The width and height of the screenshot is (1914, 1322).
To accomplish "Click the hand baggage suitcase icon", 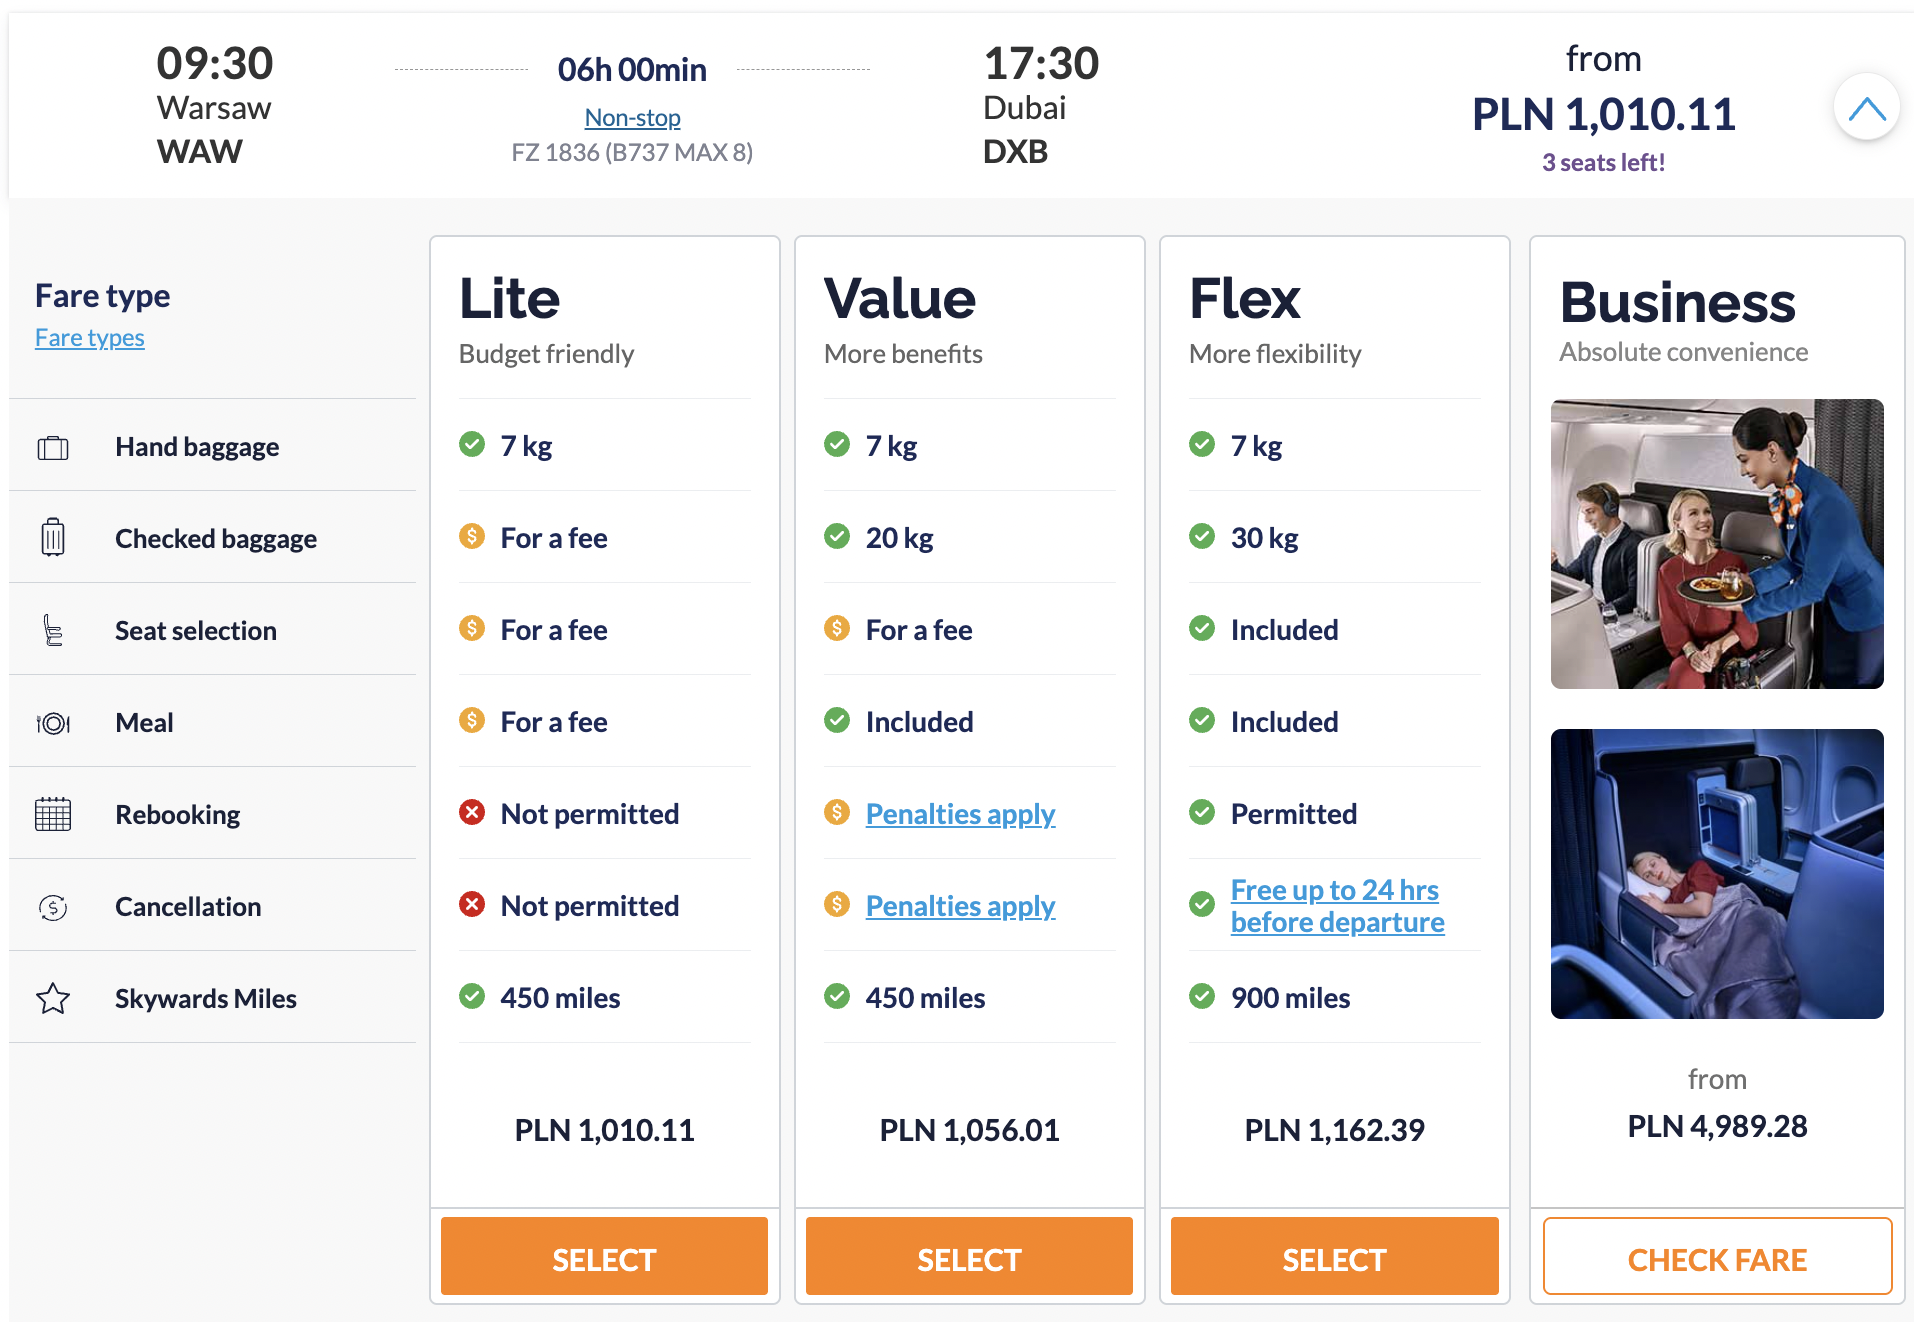I will [x=53, y=447].
